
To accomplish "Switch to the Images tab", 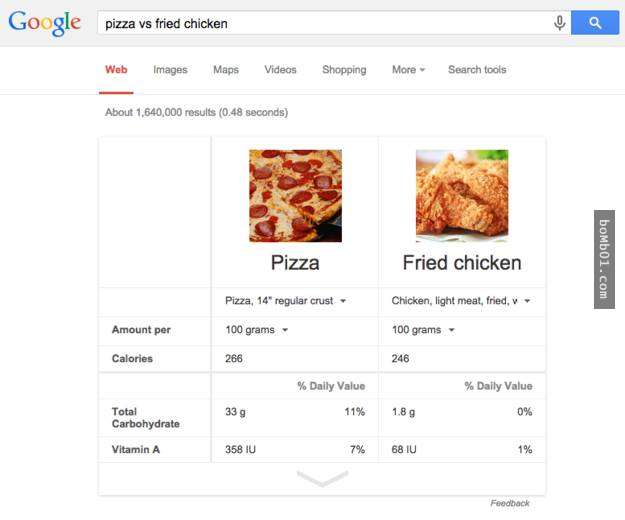I will [x=170, y=70].
